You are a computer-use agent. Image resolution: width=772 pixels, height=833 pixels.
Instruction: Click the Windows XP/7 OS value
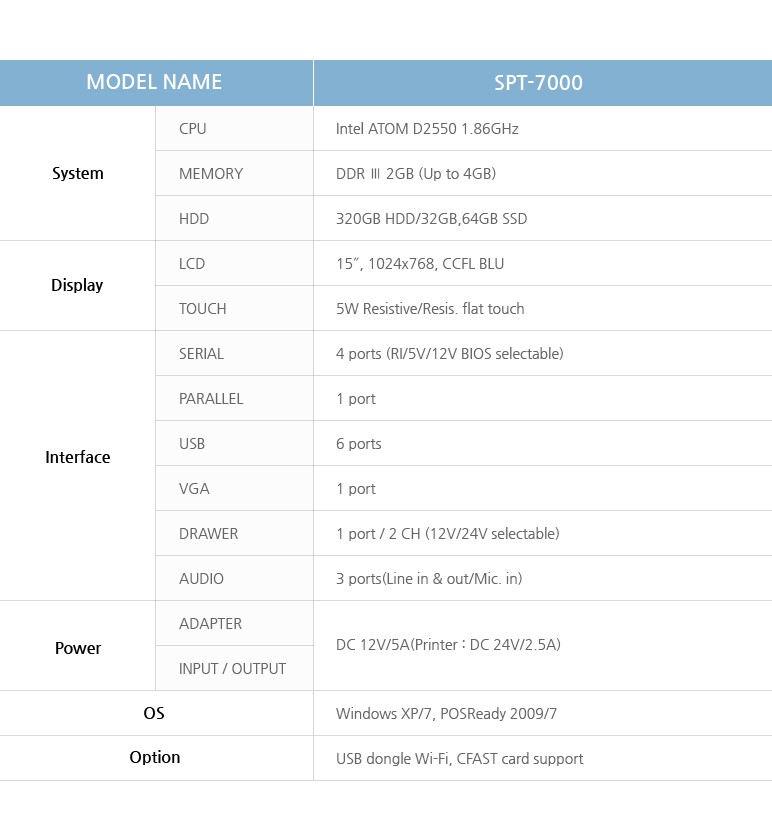coord(446,714)
